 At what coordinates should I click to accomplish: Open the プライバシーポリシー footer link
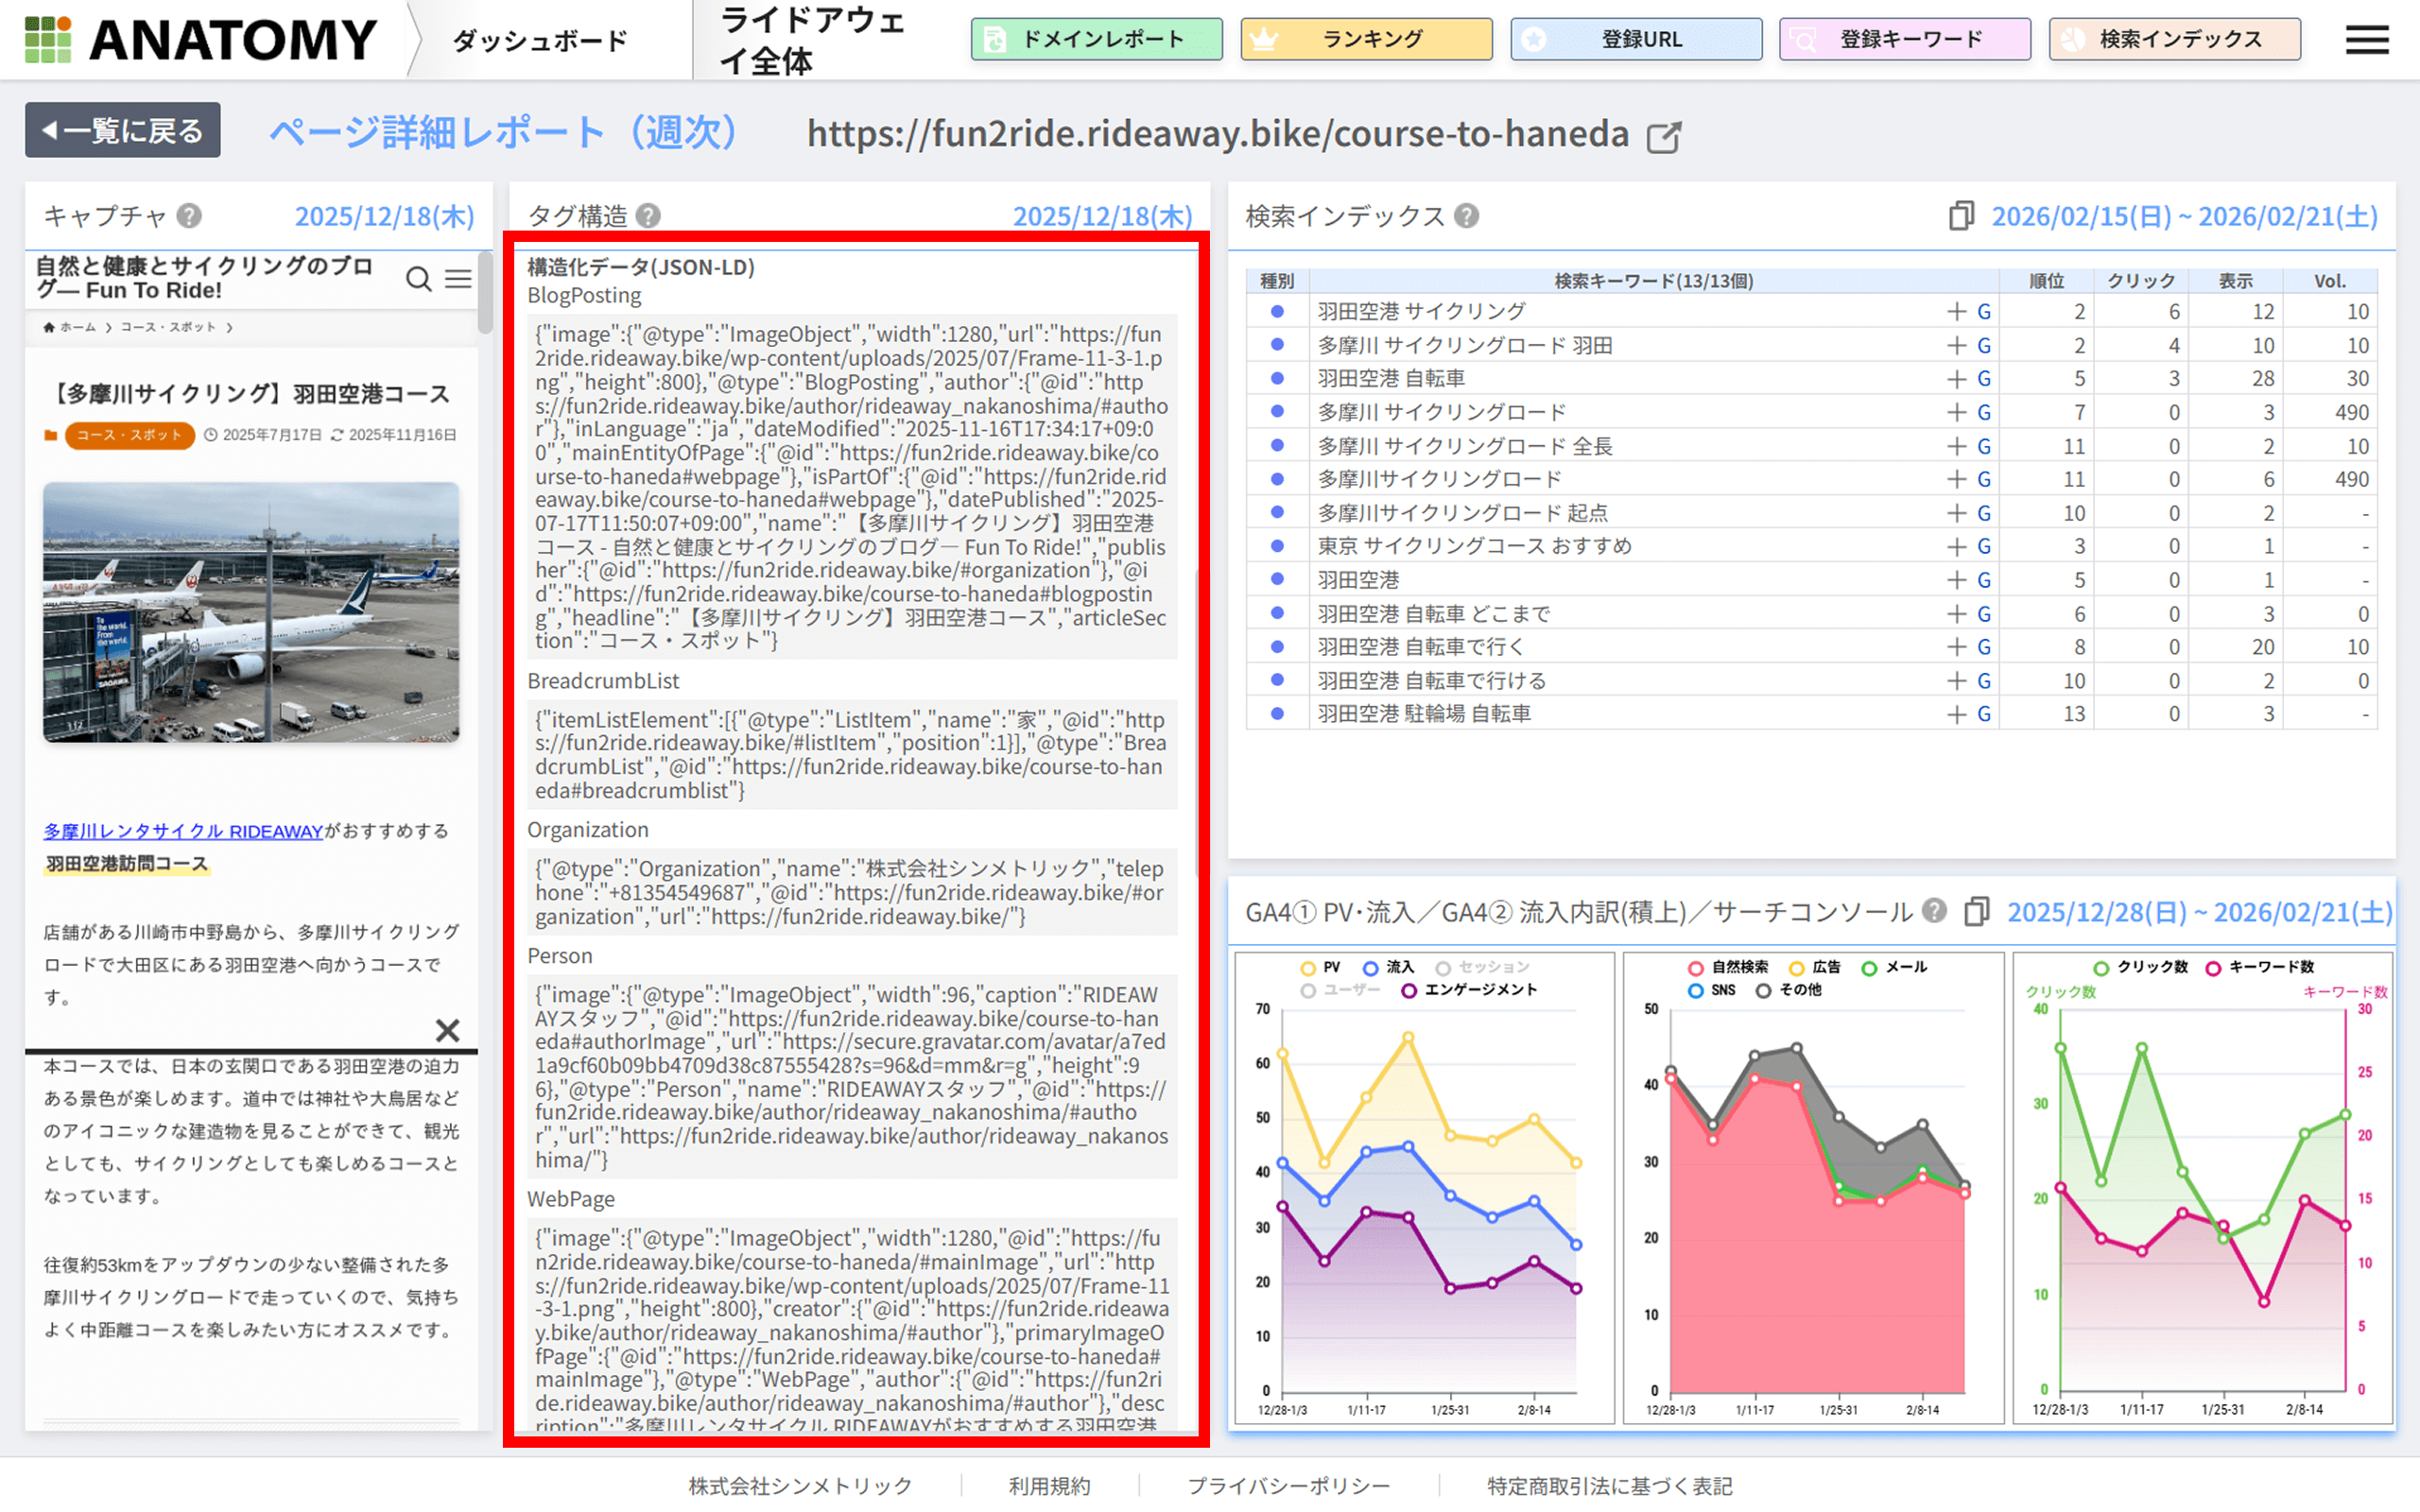[1288, 1485]
